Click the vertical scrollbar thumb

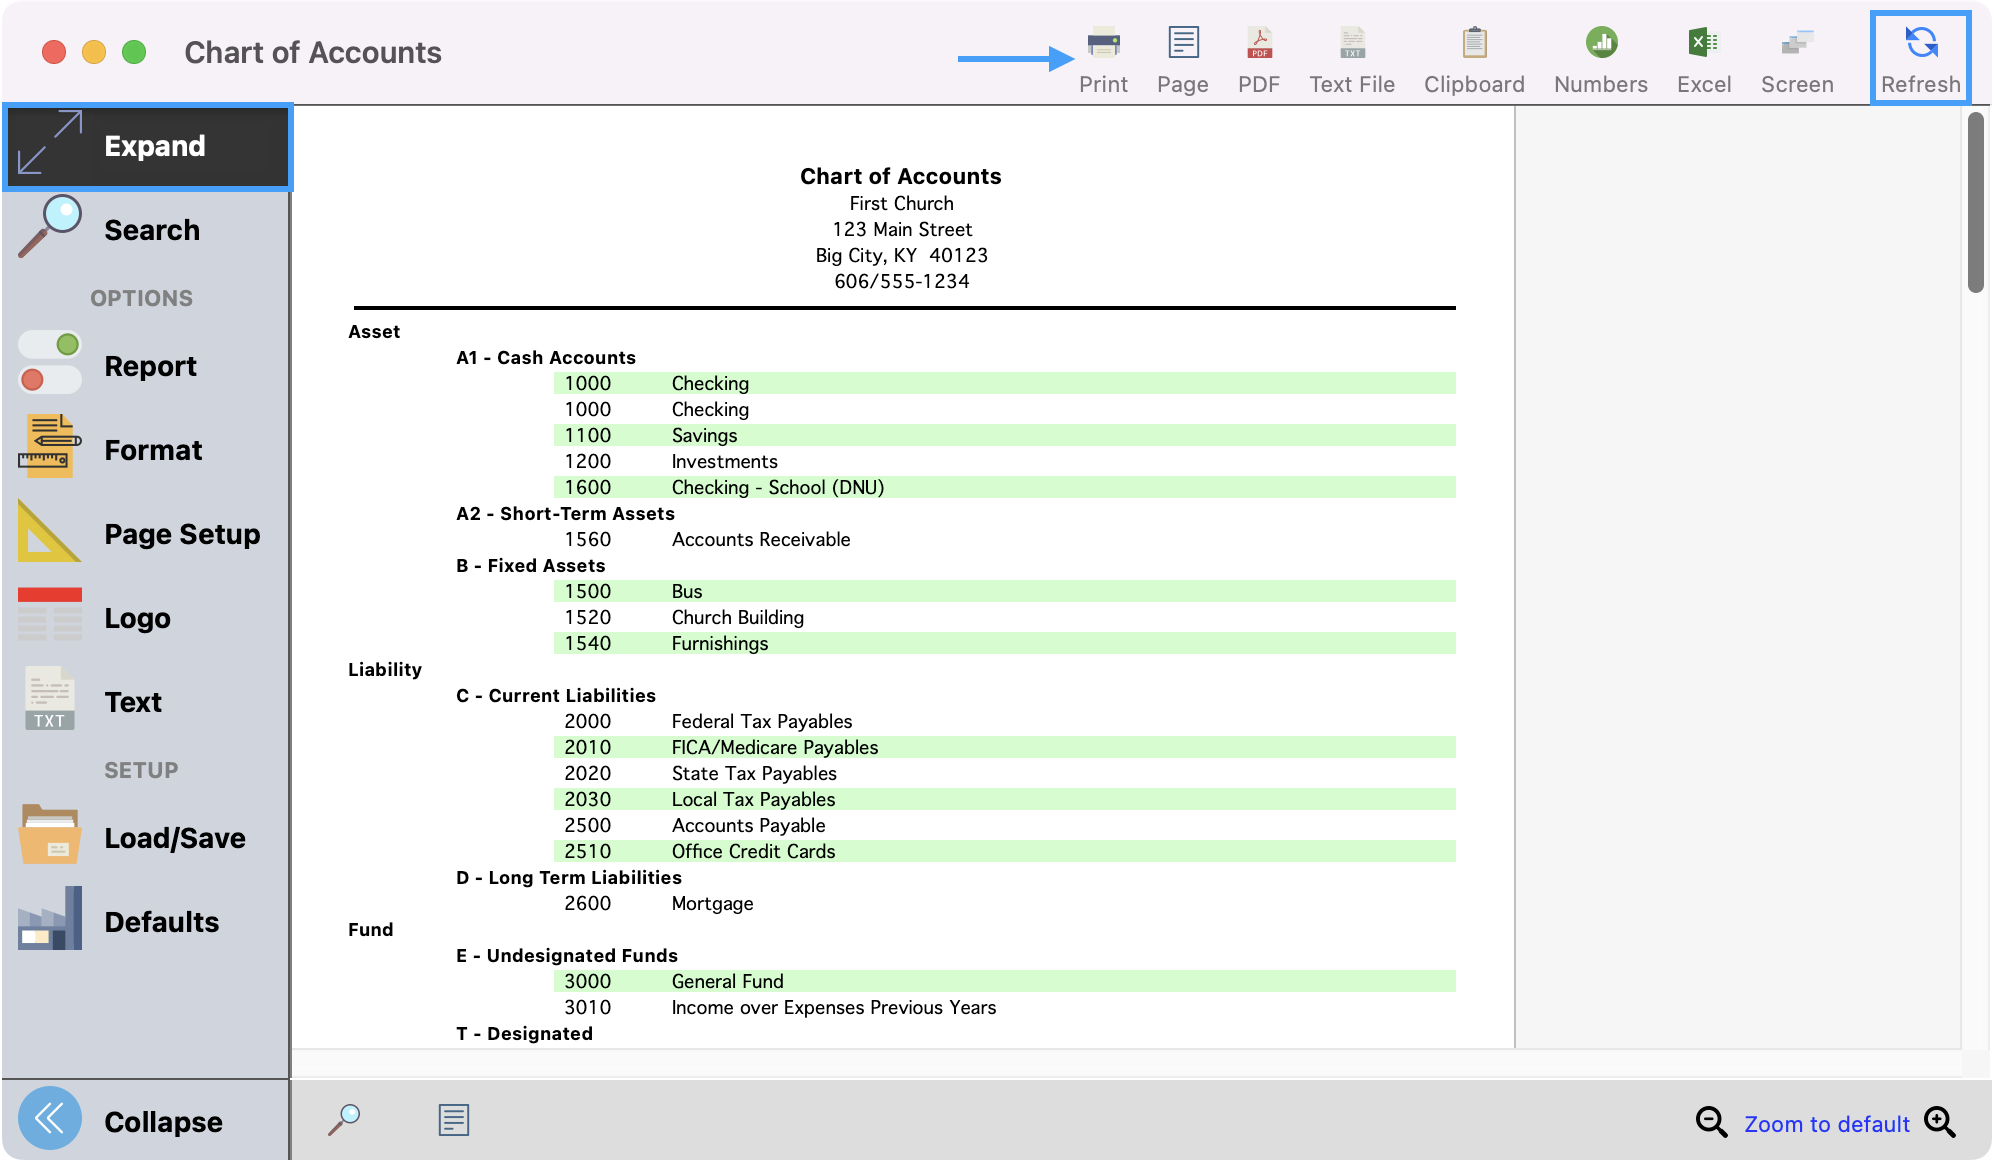(1975, 203)
